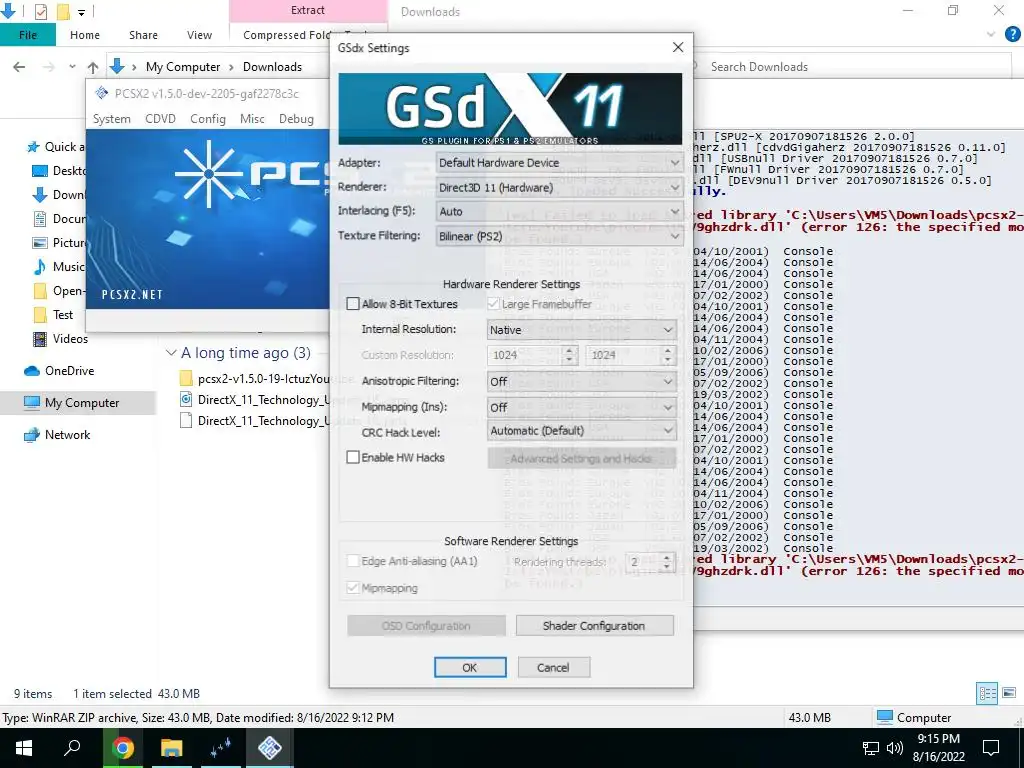The width and height of the screenshot is (1024, 768).
Task: Check the Enable HW Hacks checkbox
Action: tap(353, 457)
